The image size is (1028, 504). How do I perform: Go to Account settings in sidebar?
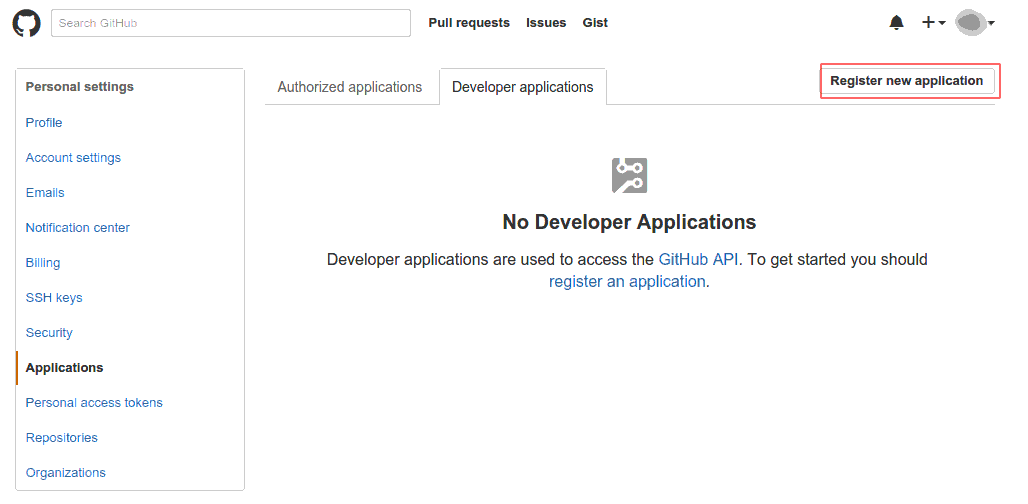coord(73,158)
